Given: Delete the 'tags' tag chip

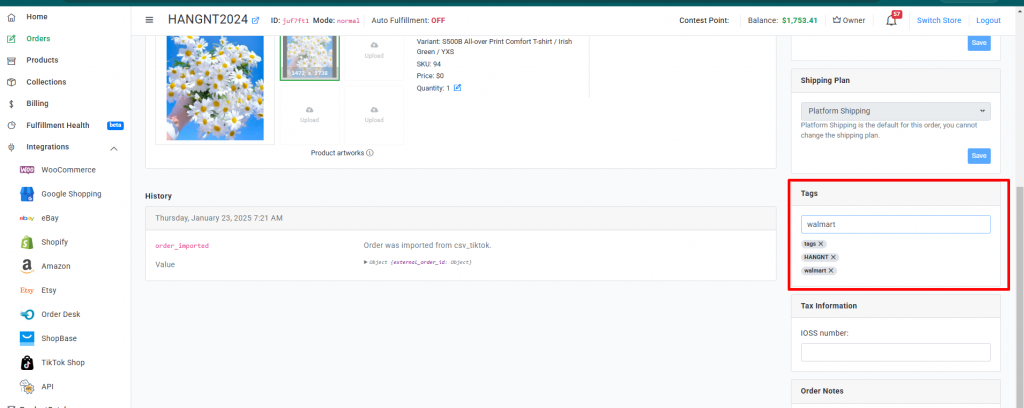Looking at the screenshot, I should click(x=821, y=243).
